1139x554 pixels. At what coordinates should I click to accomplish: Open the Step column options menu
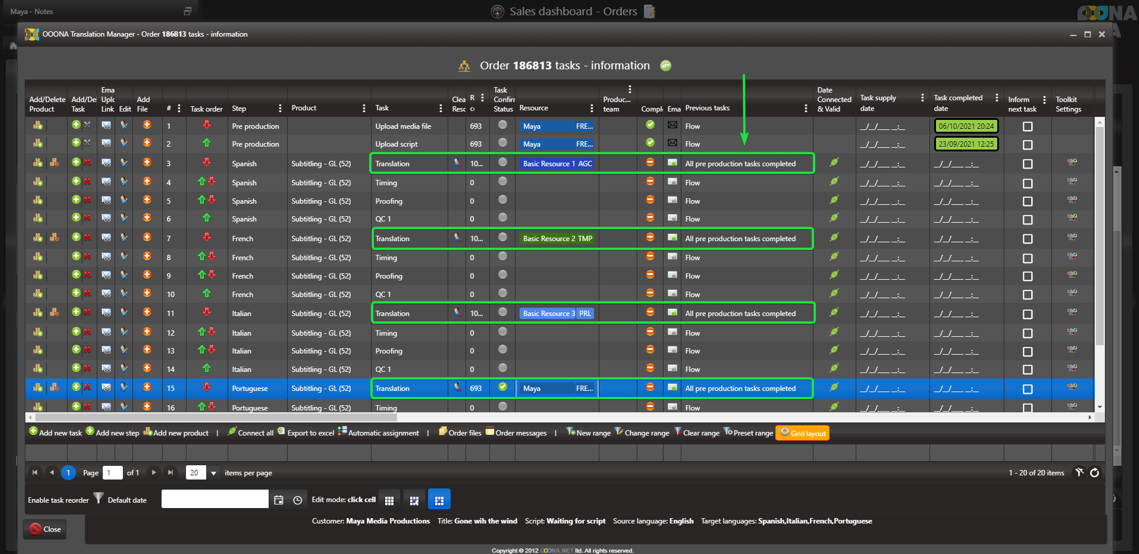pyautogui.click(x=280, y=108)
